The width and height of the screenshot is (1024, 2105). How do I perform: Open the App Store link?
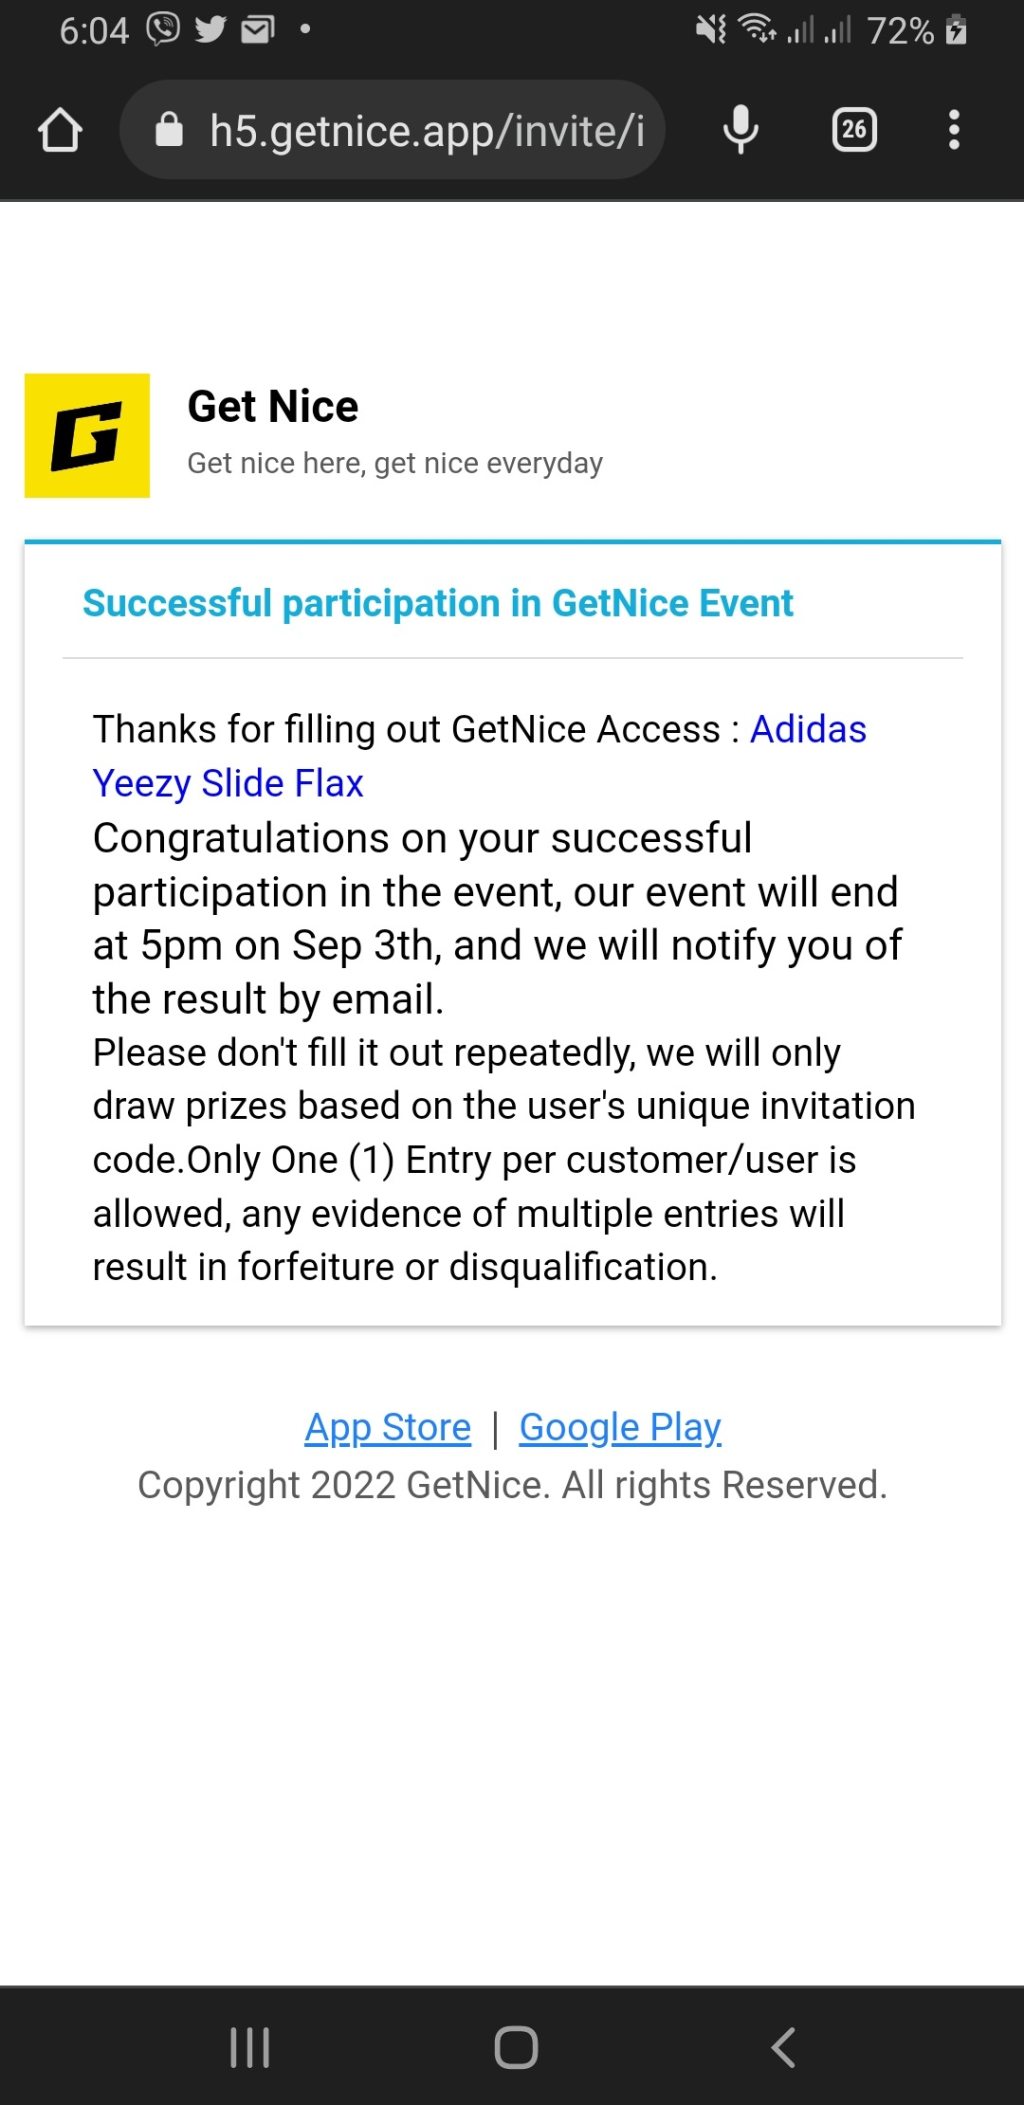(388, 1427)
